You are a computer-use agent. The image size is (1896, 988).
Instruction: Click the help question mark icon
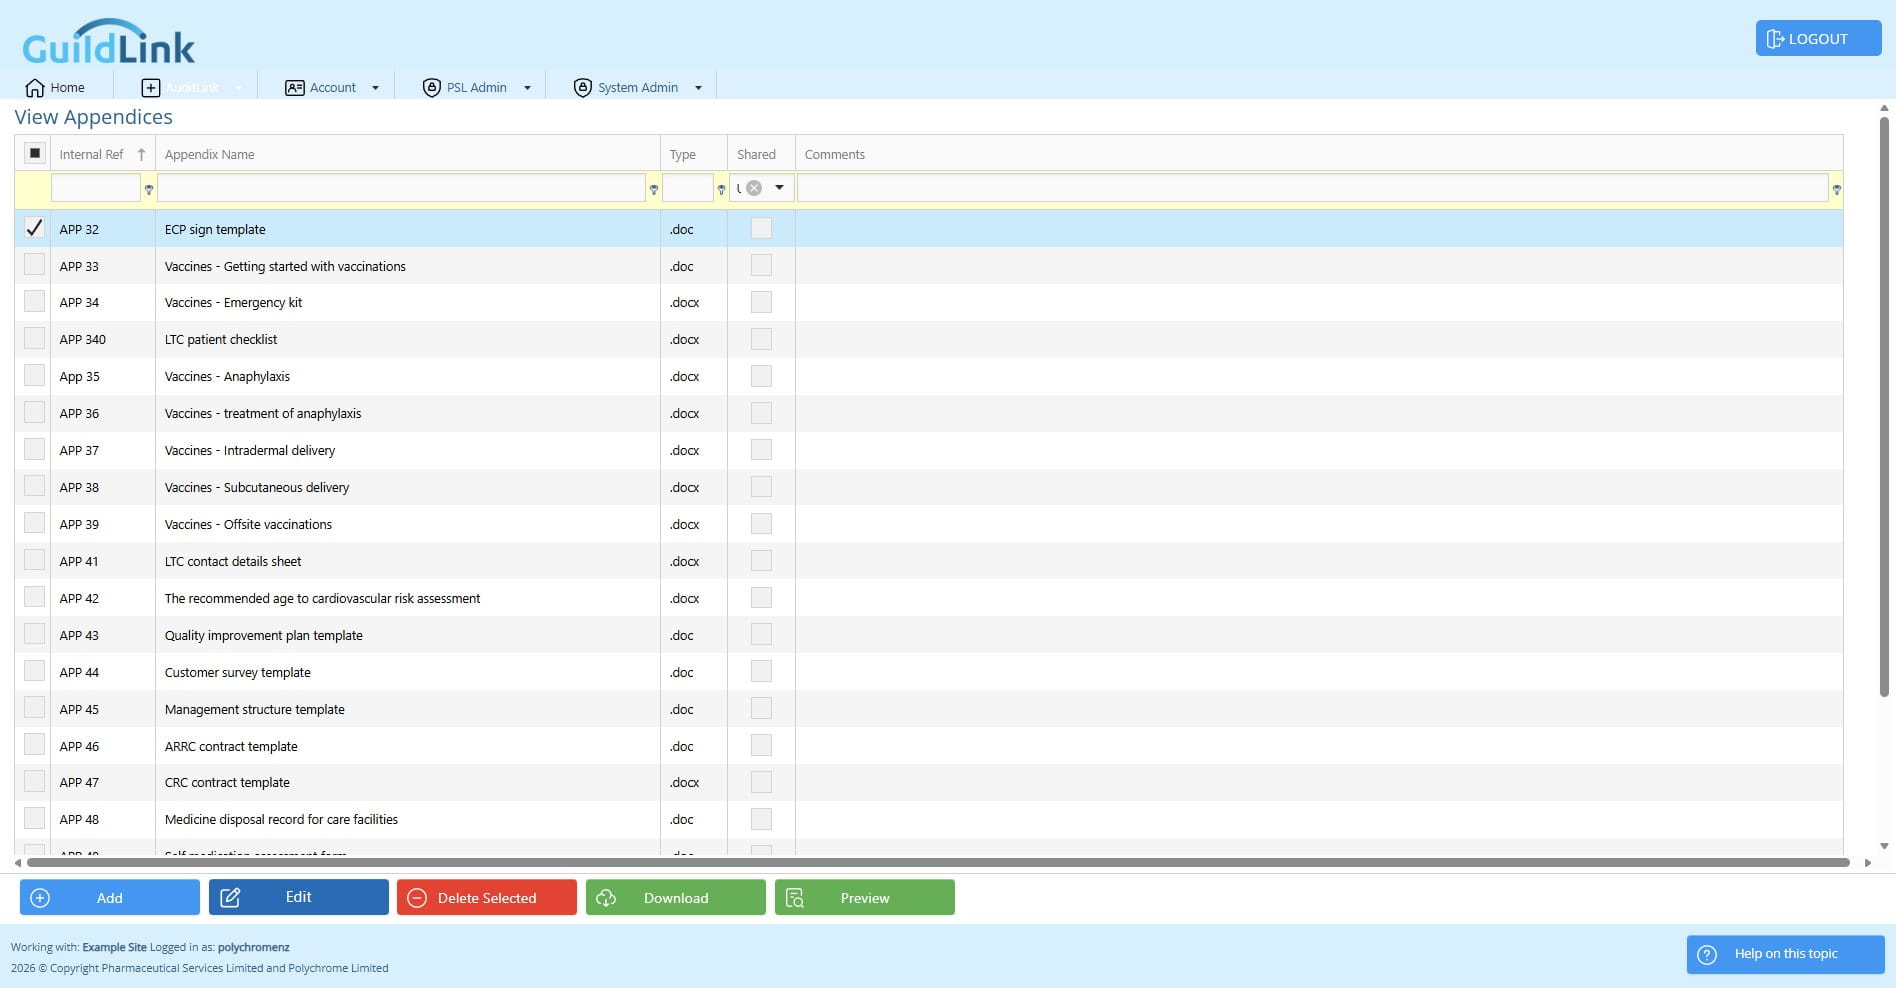(1707, 954)
